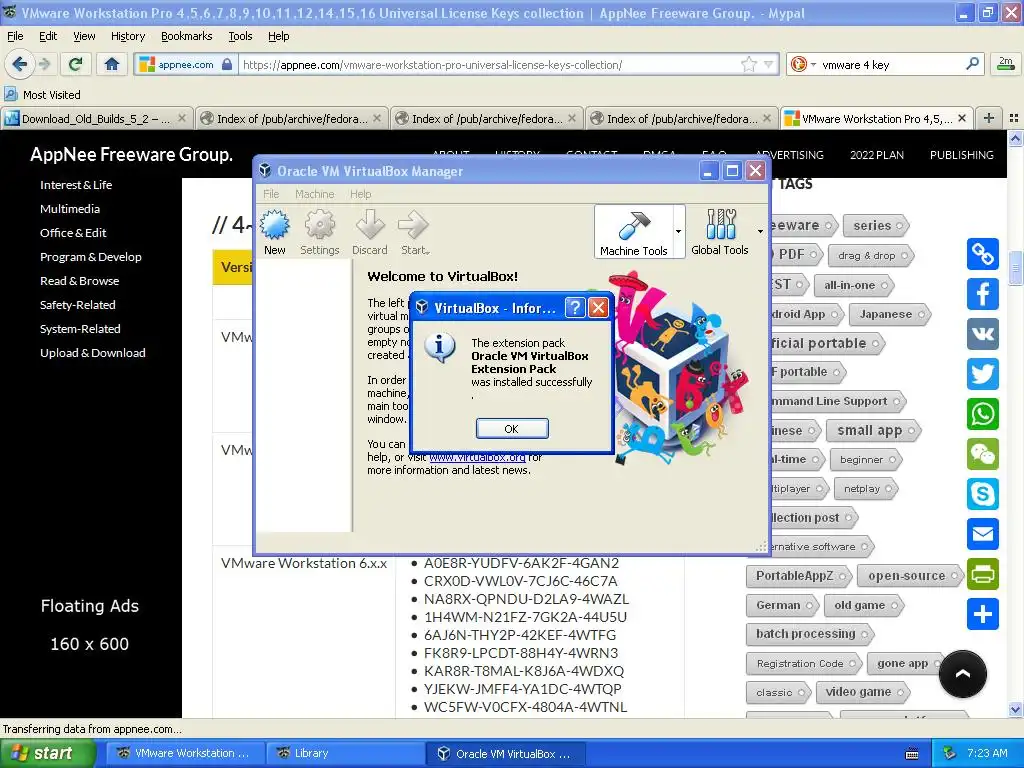Expand the Global Tools dropdown arrow
This screenshot has width=1024, height=768.
click(x=760, y=231)
